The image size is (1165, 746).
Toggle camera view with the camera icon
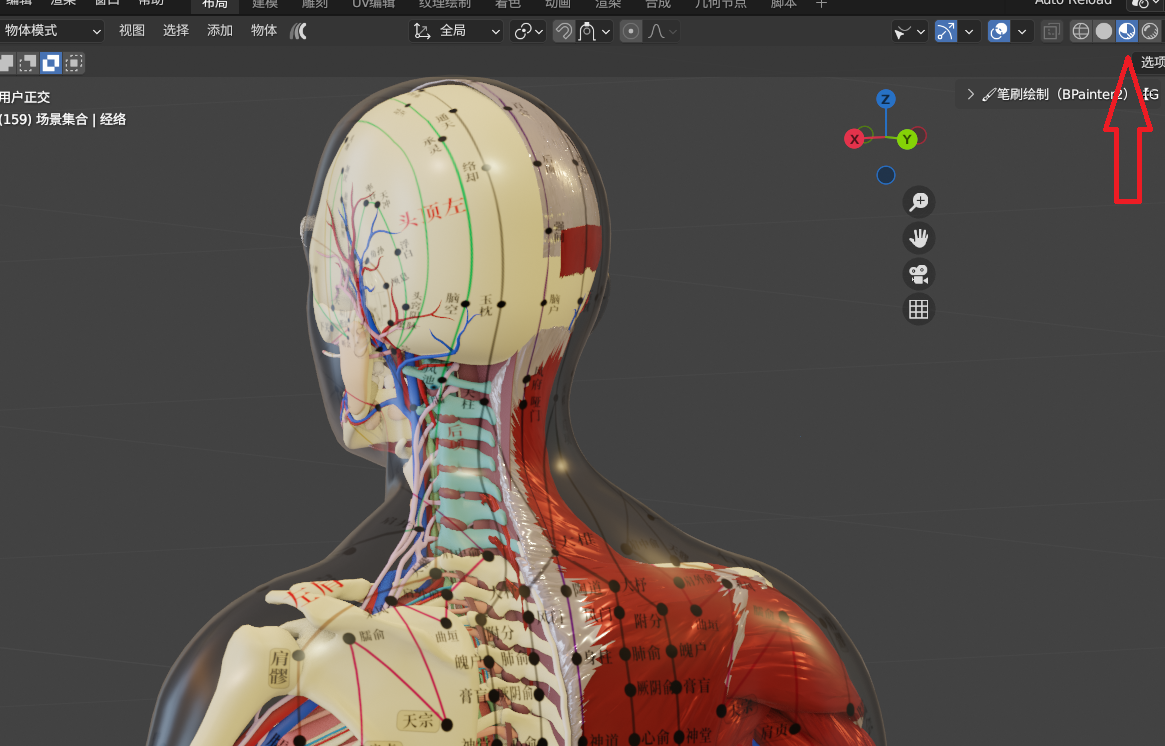pos(919,274)
